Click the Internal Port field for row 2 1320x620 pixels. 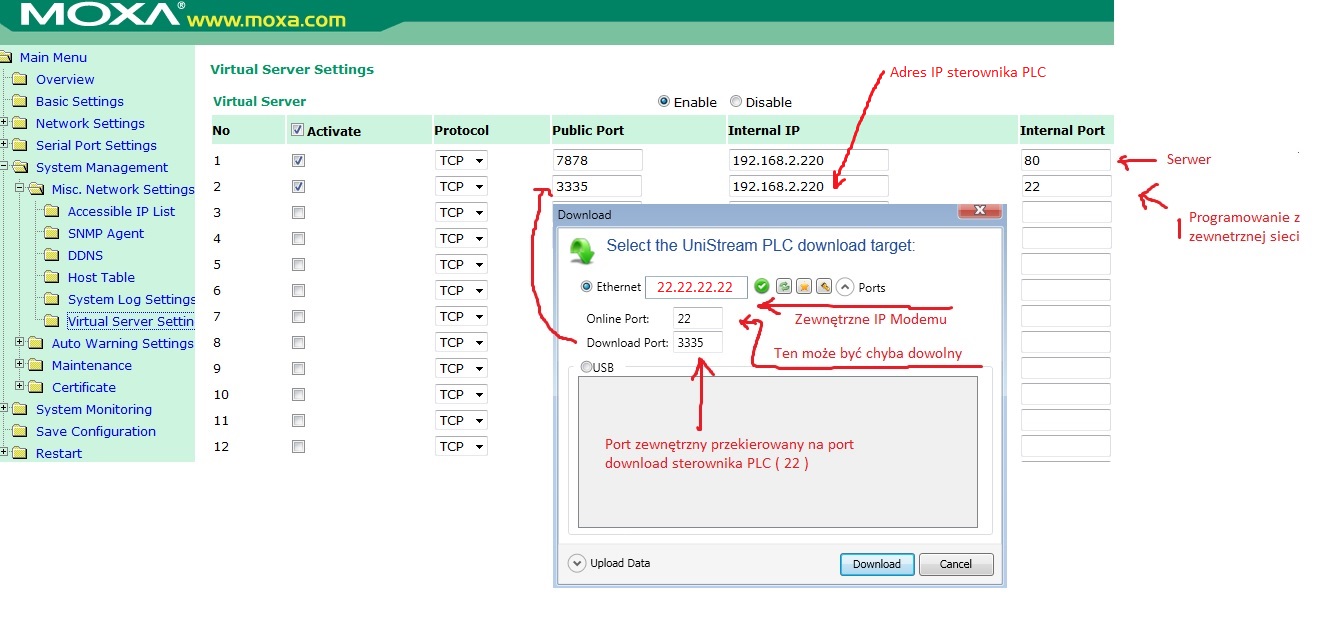click(x=1066, y=186)
